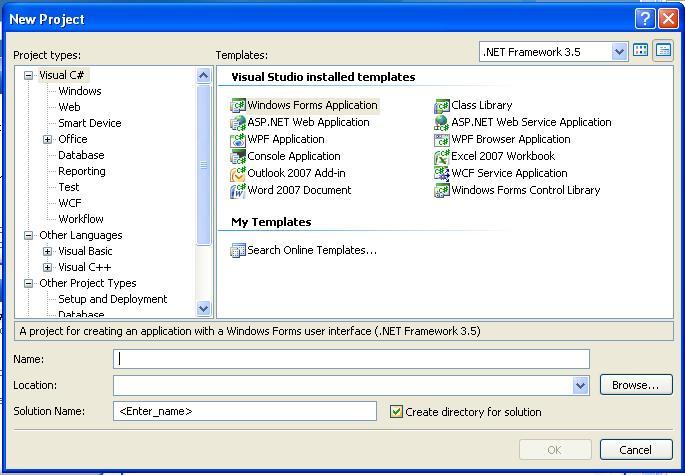Screen dimensions: 685x475
Task: Open the .NET Framework version dropdown
Action: (619, 52)
